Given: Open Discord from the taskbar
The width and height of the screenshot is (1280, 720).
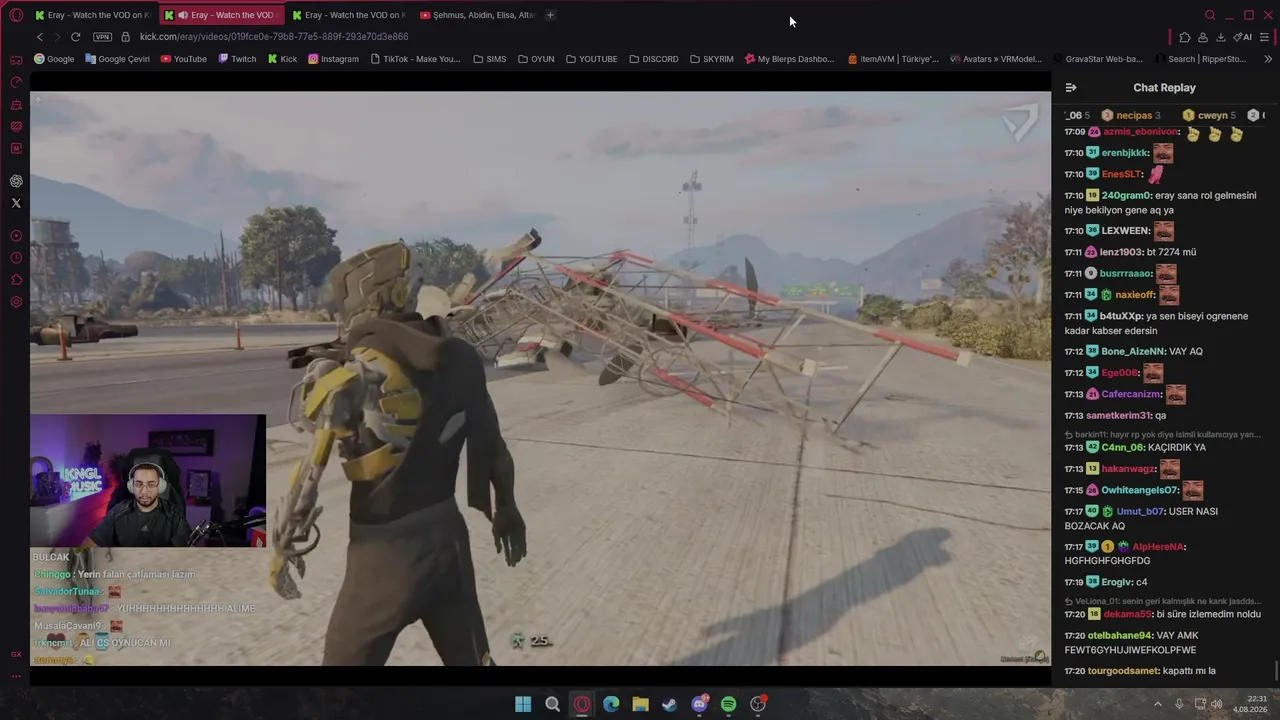Looking at the screenshot, I should 699,704.
